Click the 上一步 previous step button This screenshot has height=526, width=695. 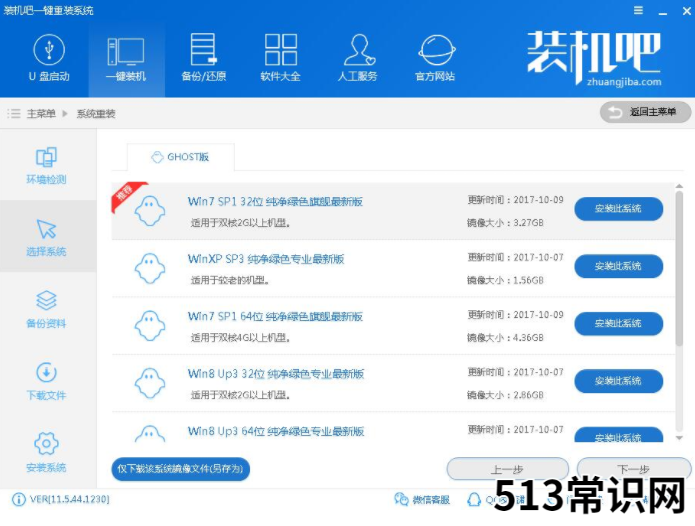pyautogui.click(x=508, y=469)
